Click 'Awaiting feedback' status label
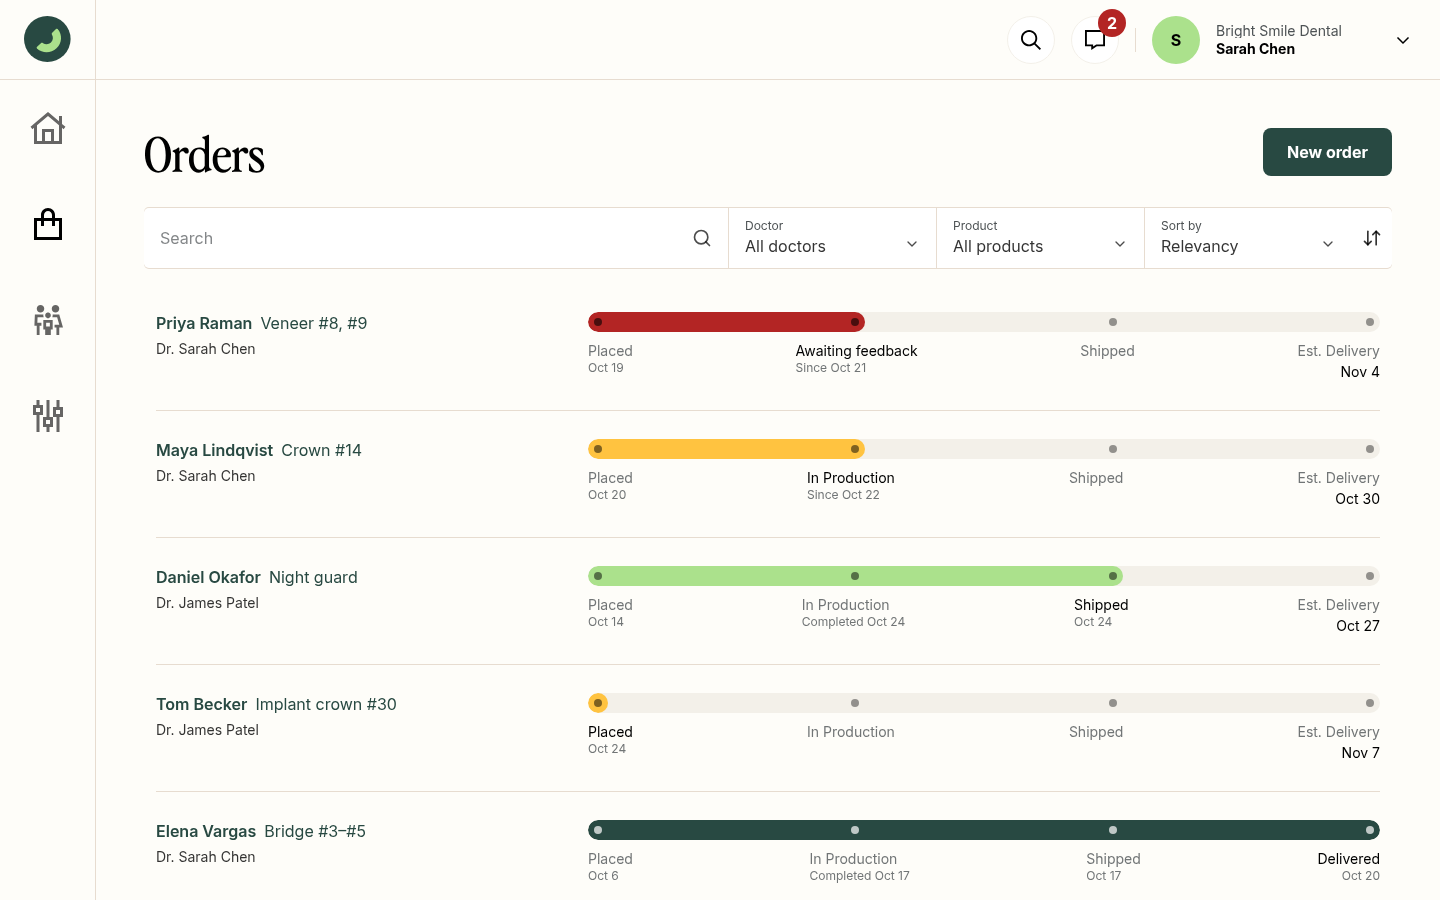This screenshot has height=900, width=1440. pos(856,351)
